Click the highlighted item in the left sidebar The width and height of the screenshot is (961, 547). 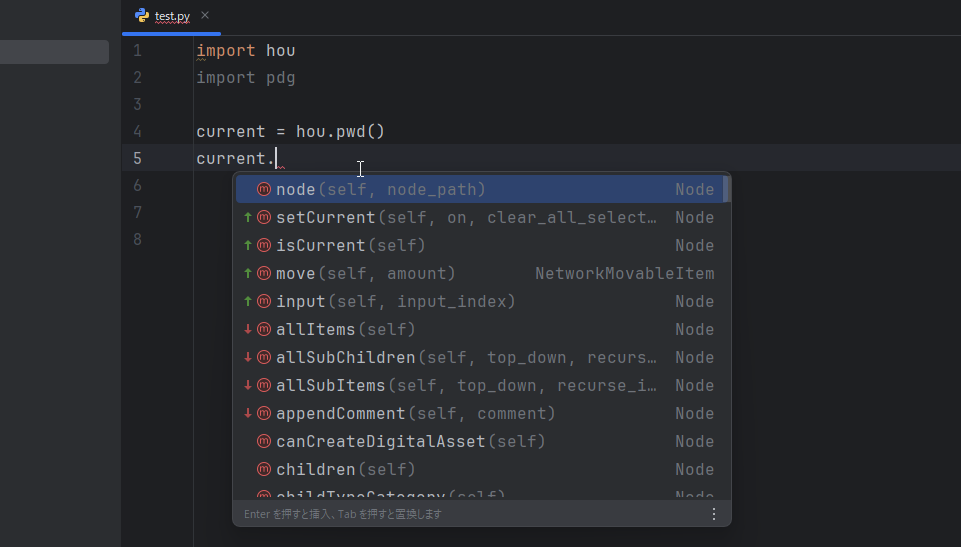(54, 52)
